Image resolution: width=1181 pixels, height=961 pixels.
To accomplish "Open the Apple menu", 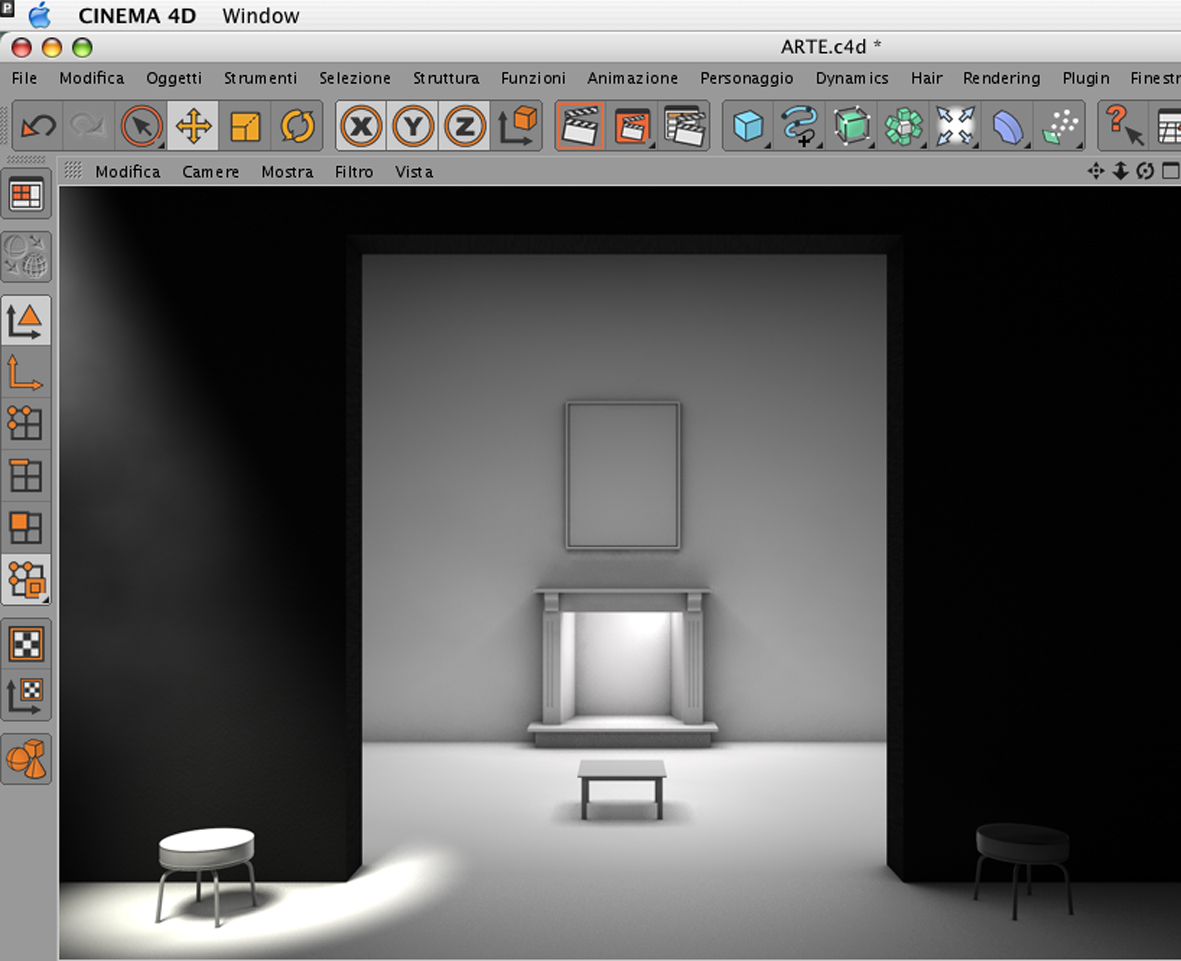I will pos(40,15).
